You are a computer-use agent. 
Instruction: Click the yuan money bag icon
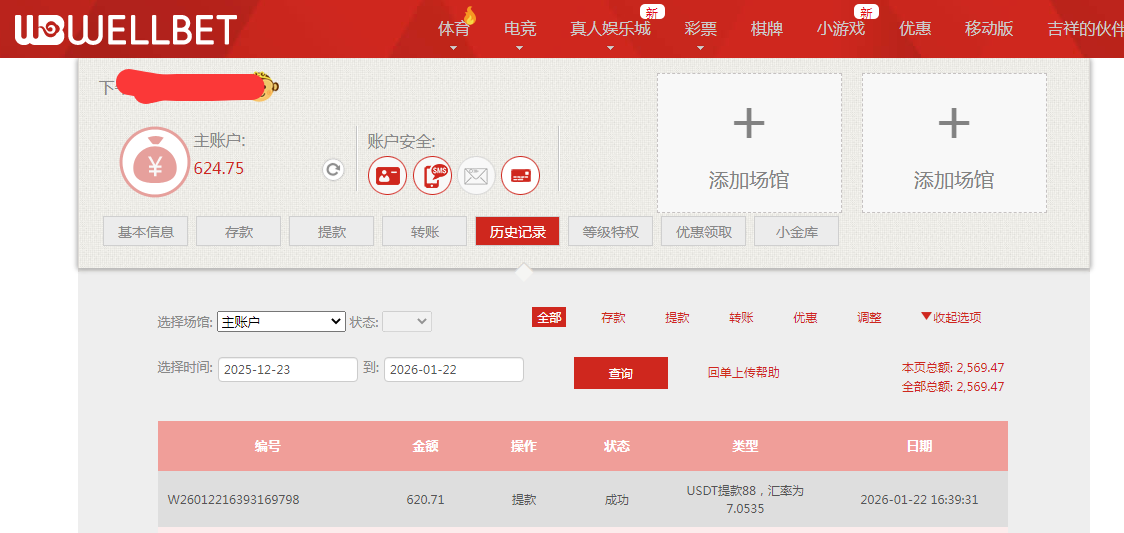[x=155, y=162]
